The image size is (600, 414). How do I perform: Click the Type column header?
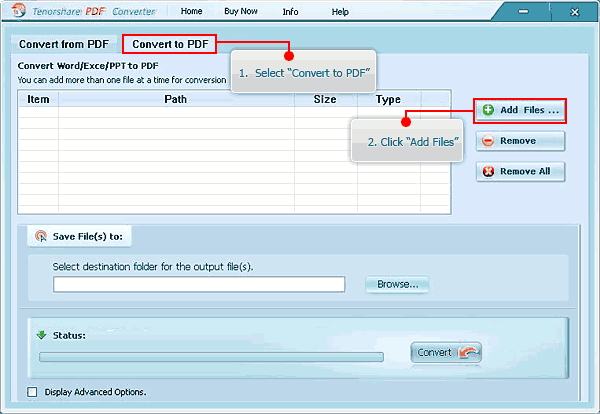point(388,99)
